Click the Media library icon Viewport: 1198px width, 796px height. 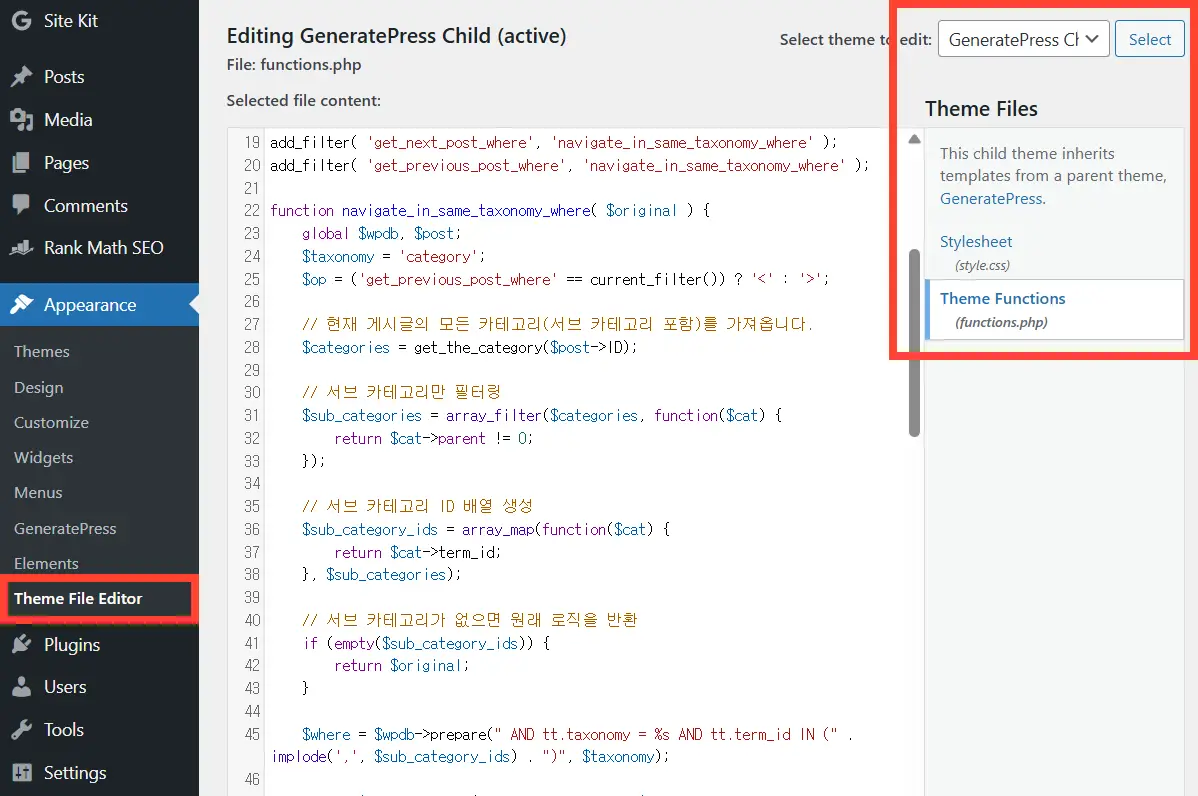21,120
